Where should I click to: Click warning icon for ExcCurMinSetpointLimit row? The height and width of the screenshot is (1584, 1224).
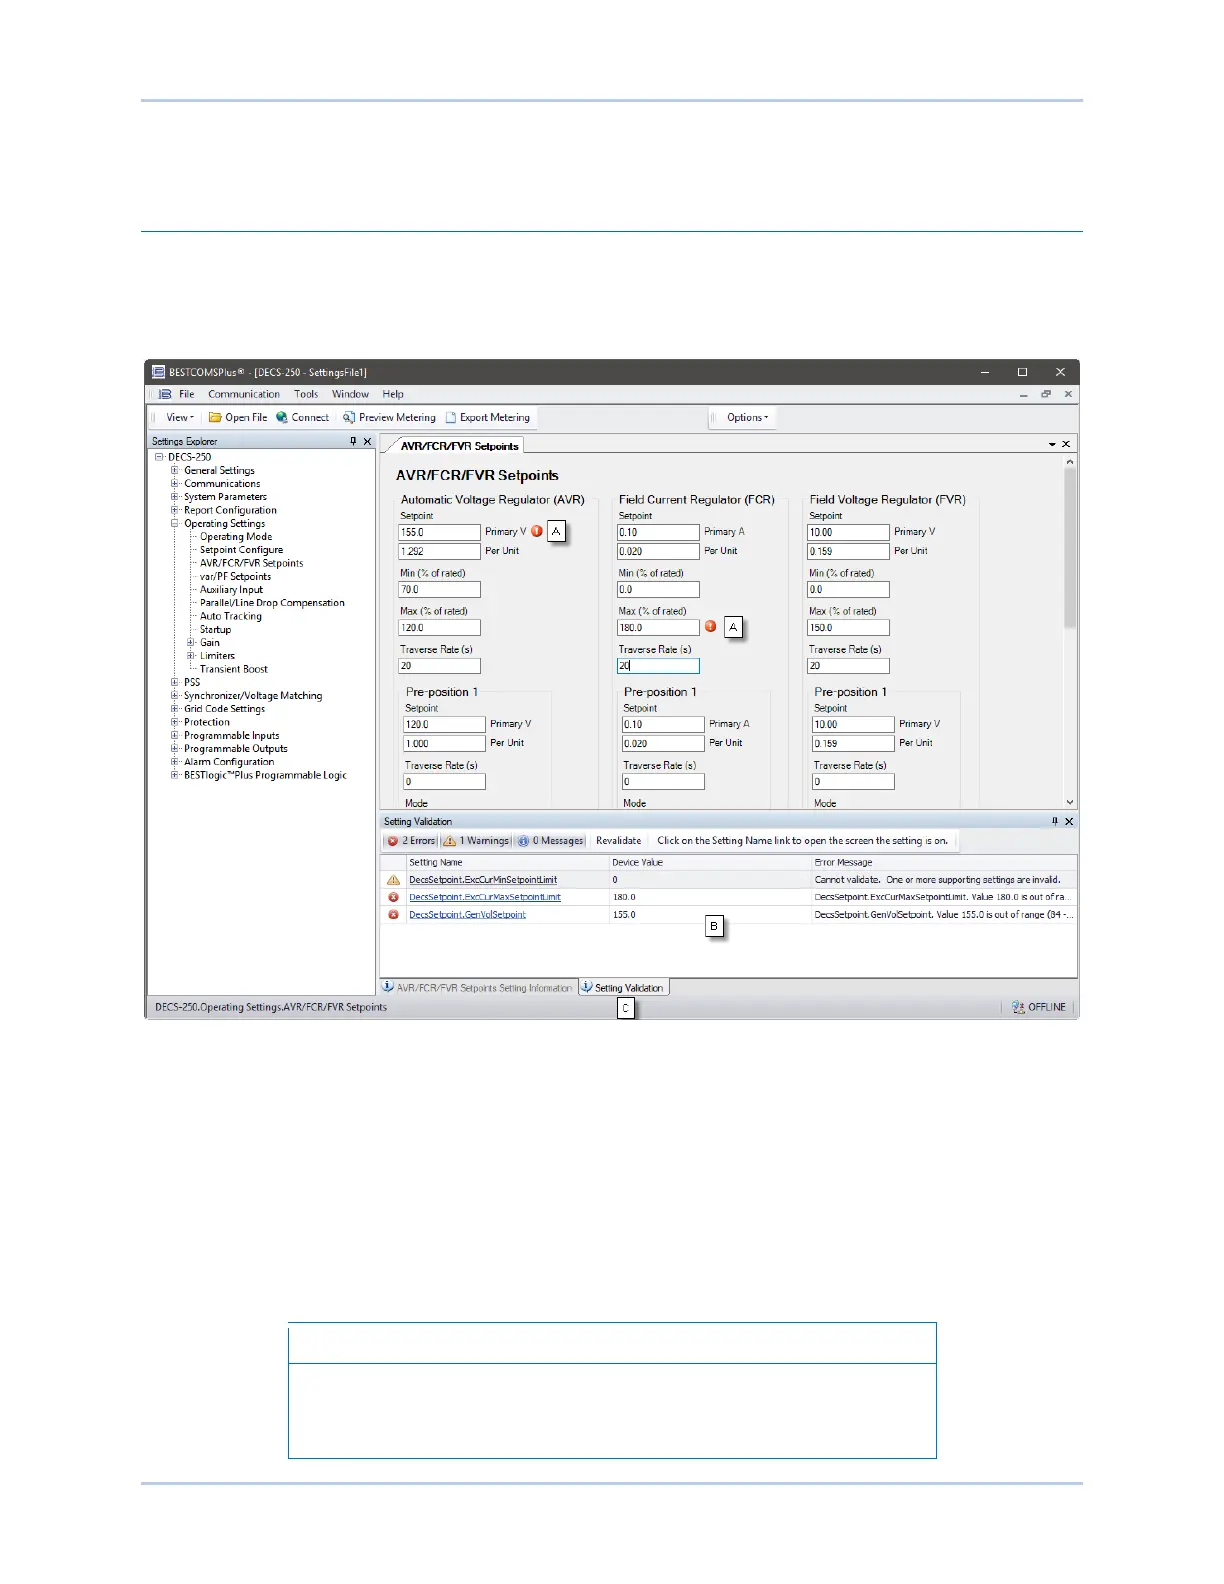click(393, 880)
